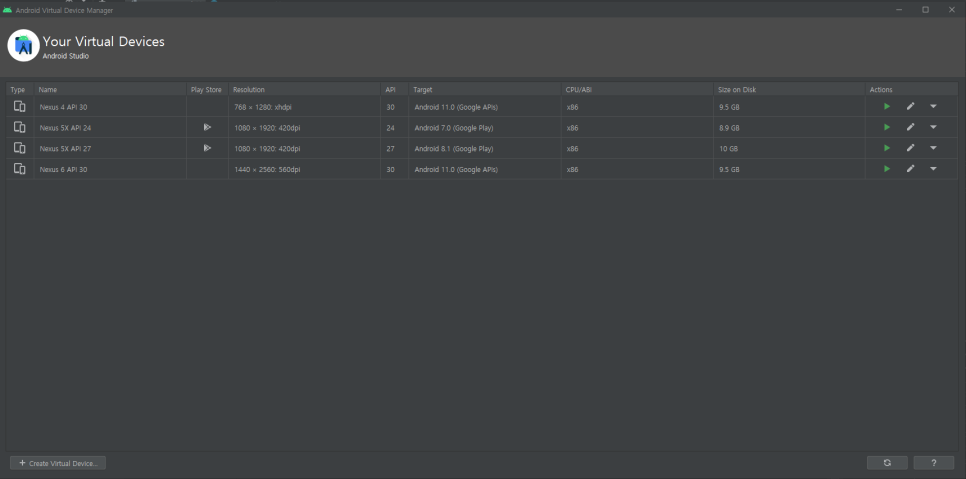Refresh the virtual device list

click(887, 463)
